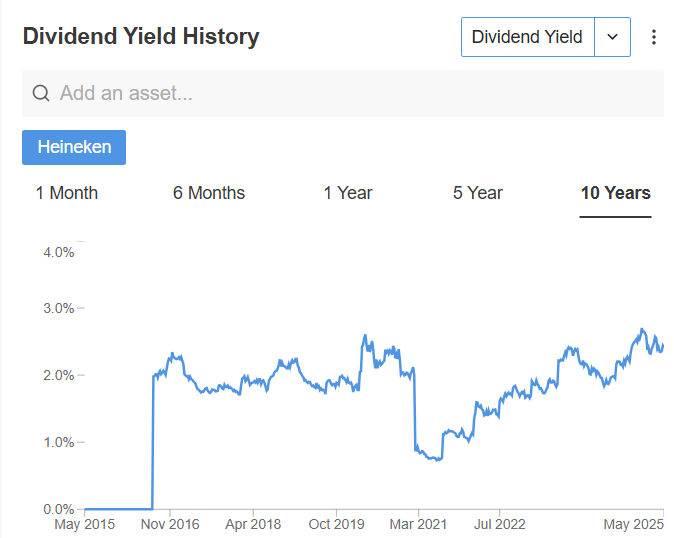Click the Jul 2022 axis marker
Viewport: 674px width, 538px height.
(499, 524)
